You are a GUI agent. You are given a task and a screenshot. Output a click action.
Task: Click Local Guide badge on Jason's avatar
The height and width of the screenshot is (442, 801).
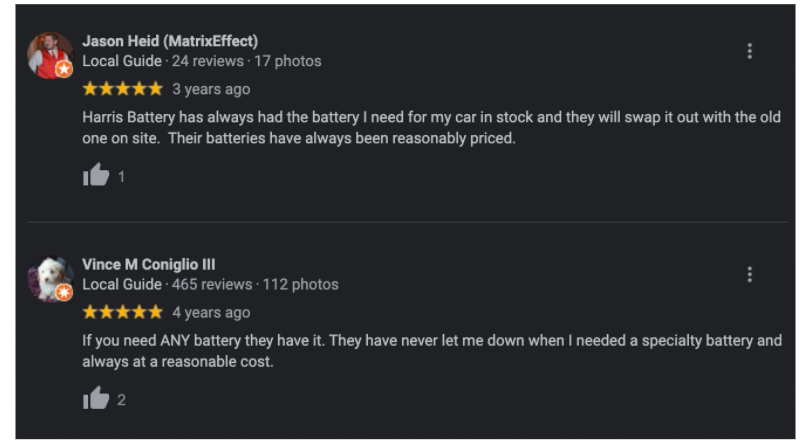(64, 69)
